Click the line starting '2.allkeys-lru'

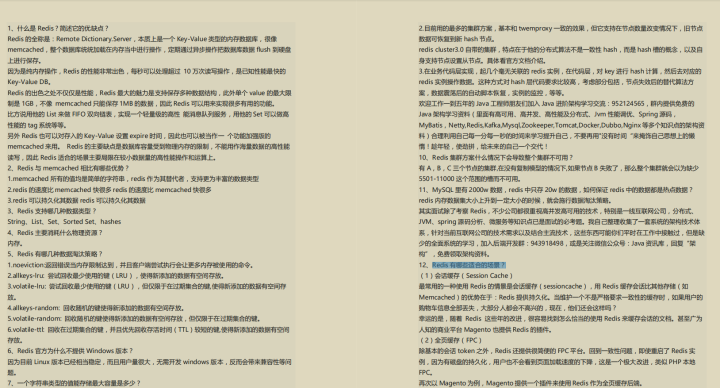tap(116, 276)
